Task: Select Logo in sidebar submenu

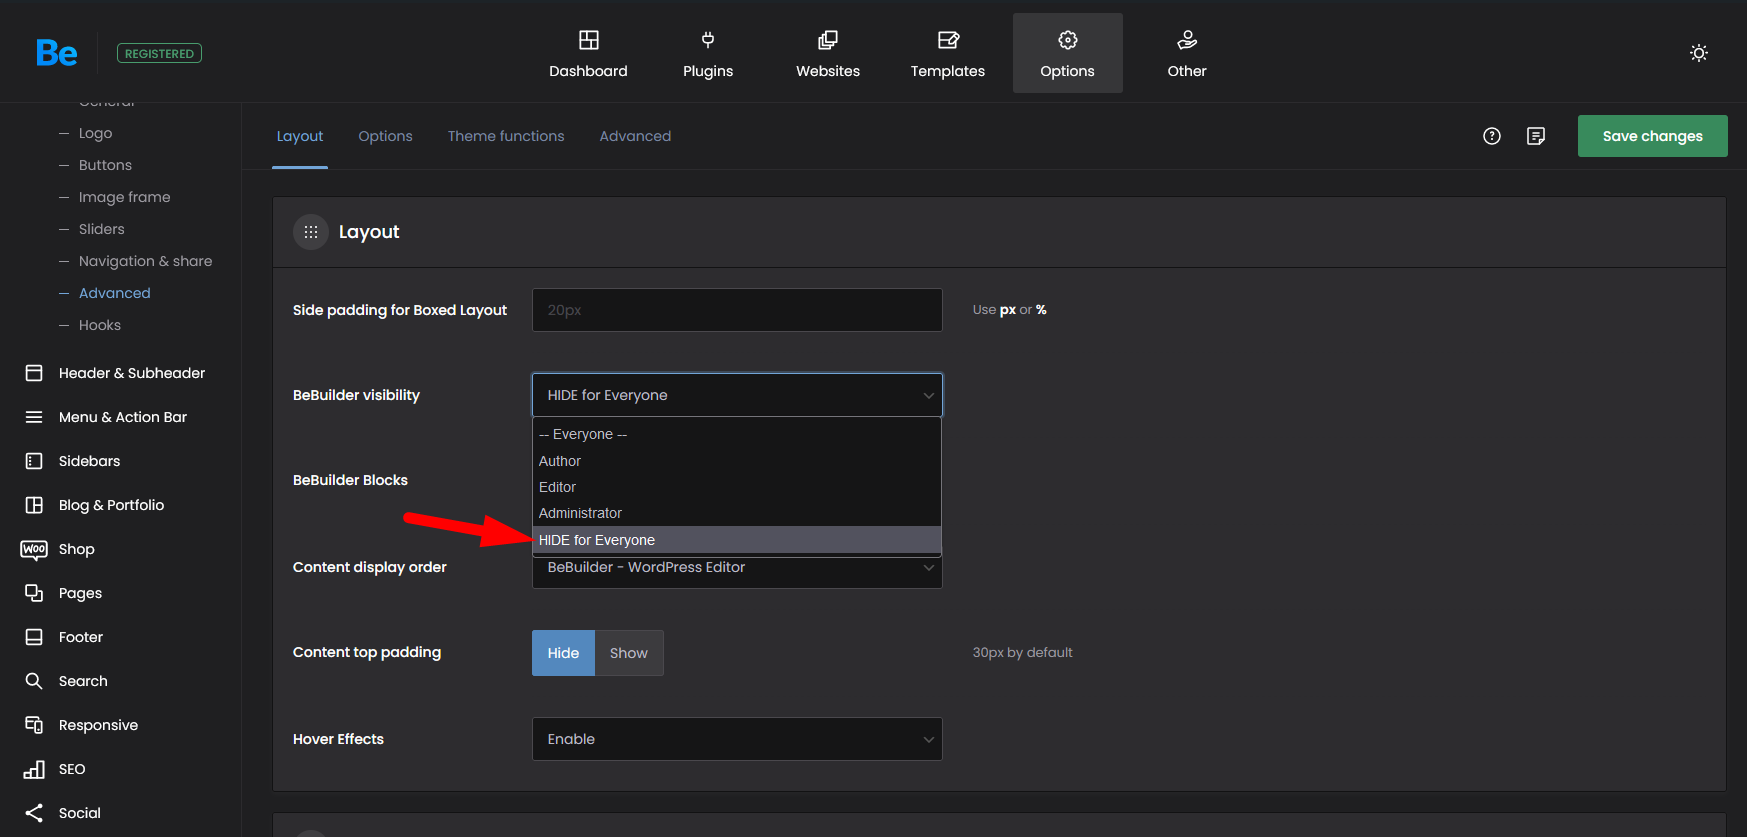Action: 95,133
